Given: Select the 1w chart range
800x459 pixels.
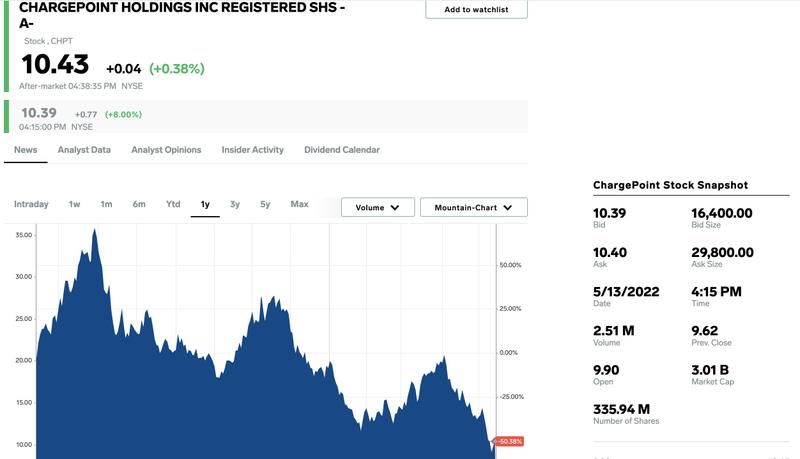Looking at the screenshot, I should [74, 204].
